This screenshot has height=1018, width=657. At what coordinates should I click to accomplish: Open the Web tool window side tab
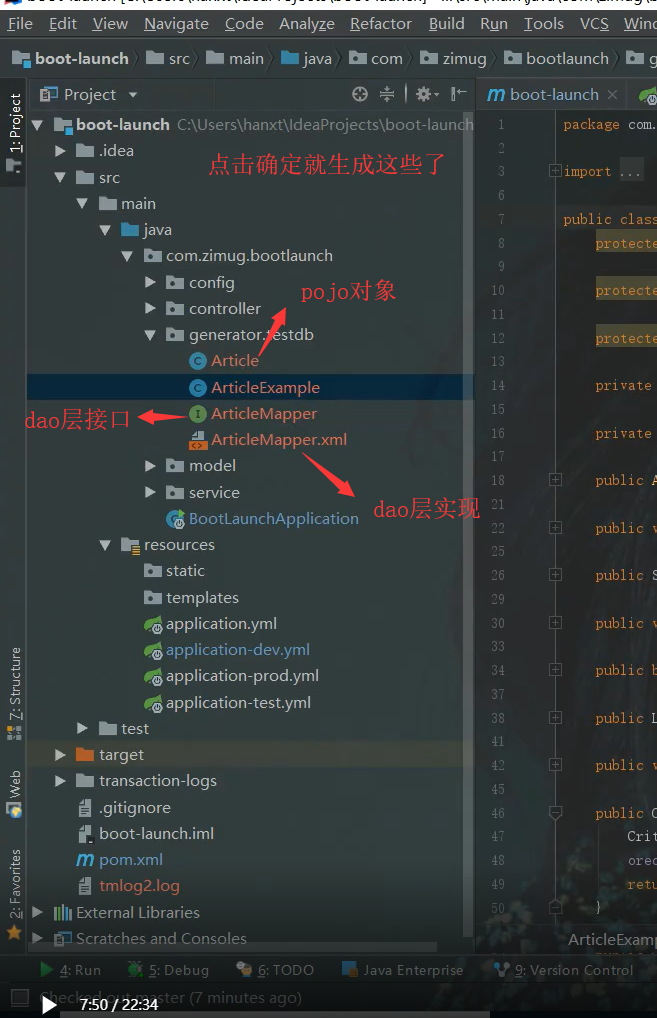[14, 793]
